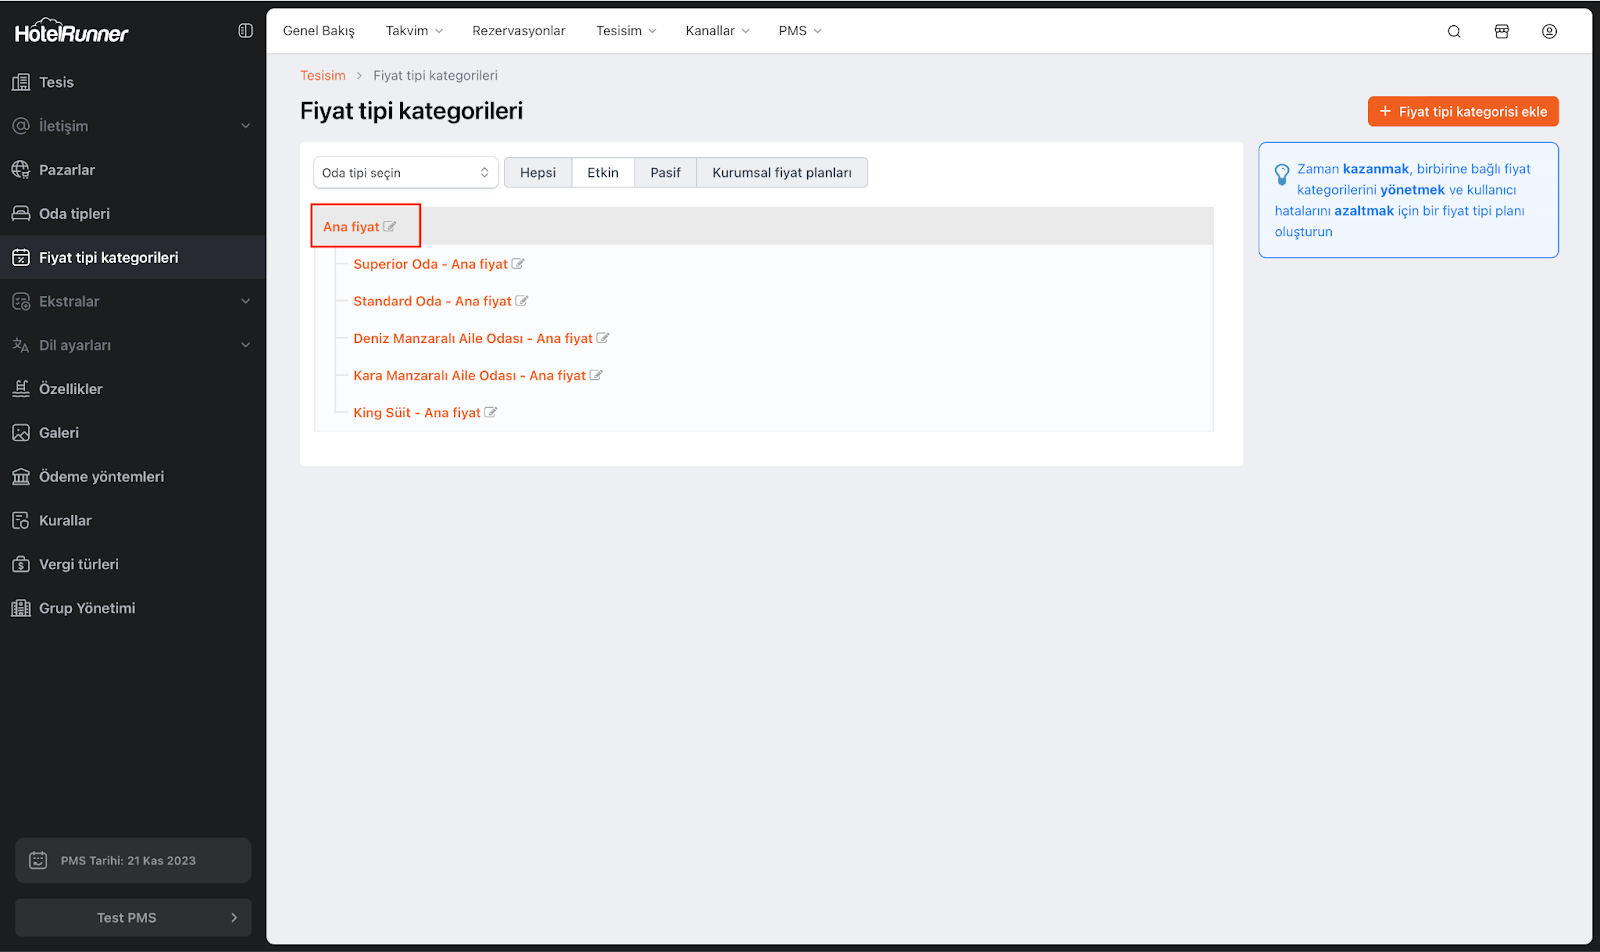Open the Oda tipi seçin dropdown
The image size is (1600, 952).
coord(405,173)
